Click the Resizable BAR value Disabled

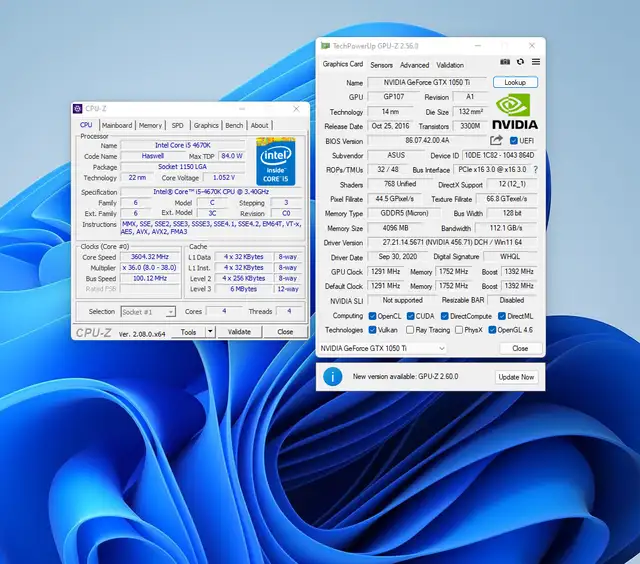pos(512,300)
